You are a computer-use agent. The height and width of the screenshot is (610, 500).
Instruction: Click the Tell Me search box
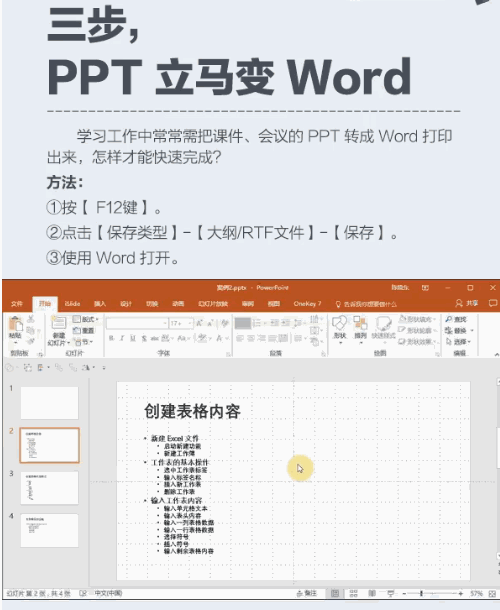366,304
